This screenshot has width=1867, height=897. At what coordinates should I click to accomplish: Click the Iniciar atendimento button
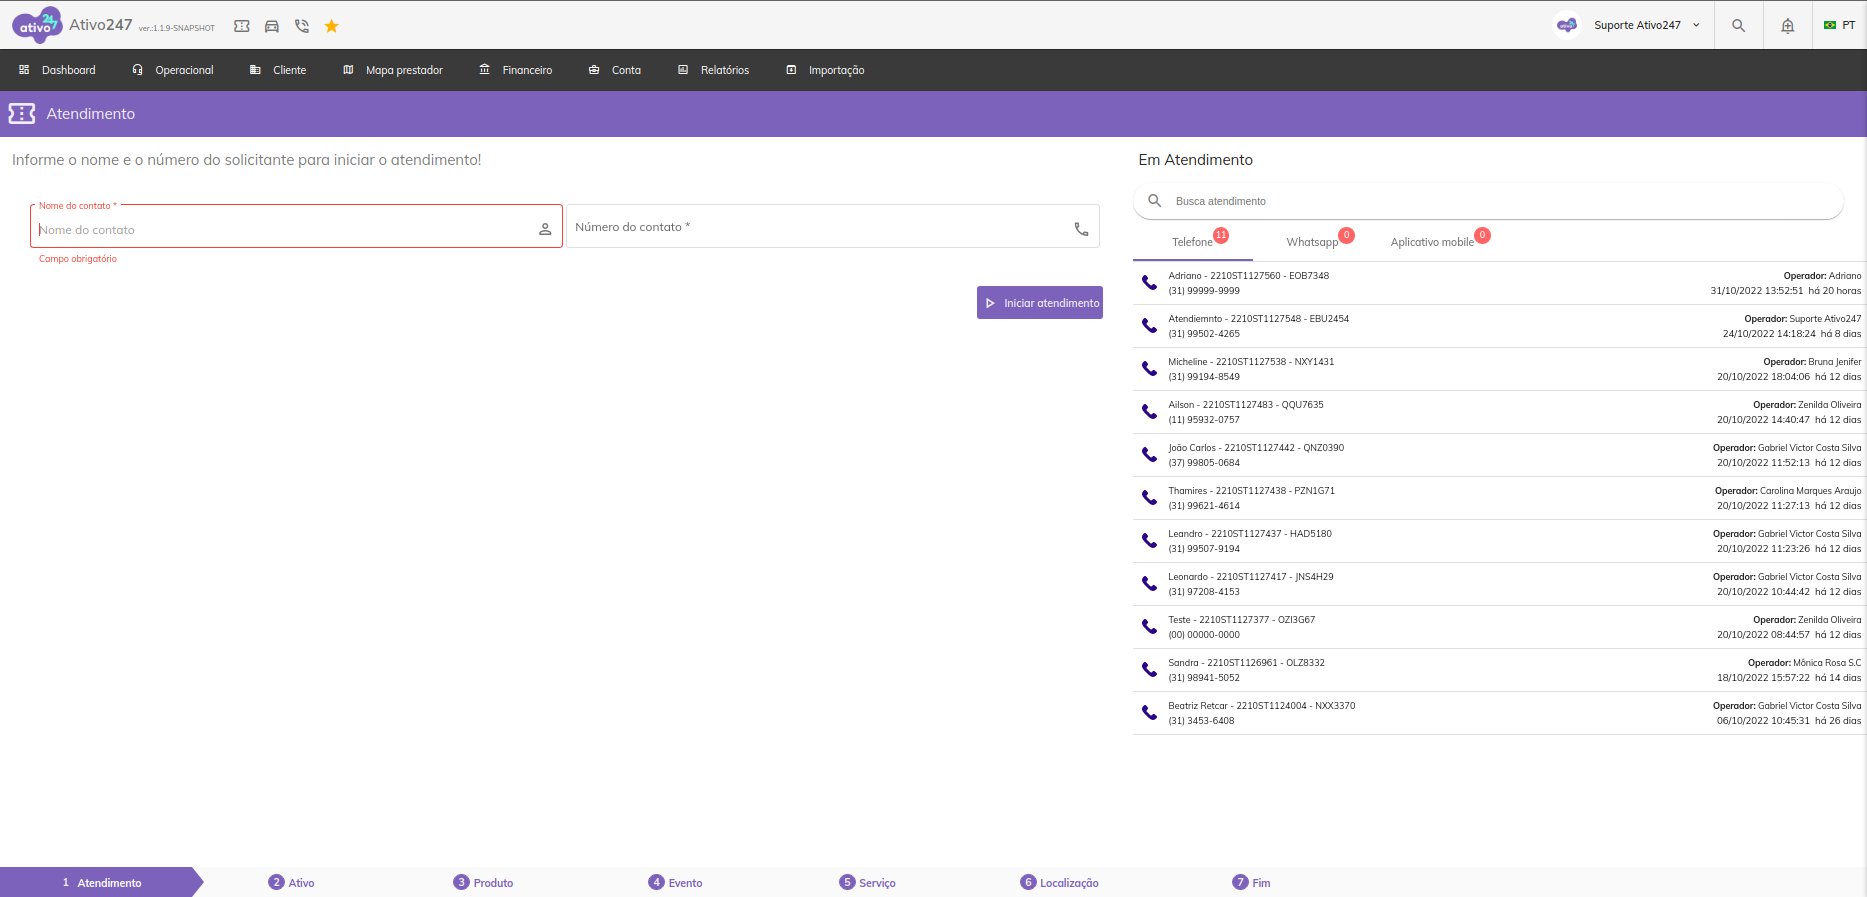pos(1040,303)
